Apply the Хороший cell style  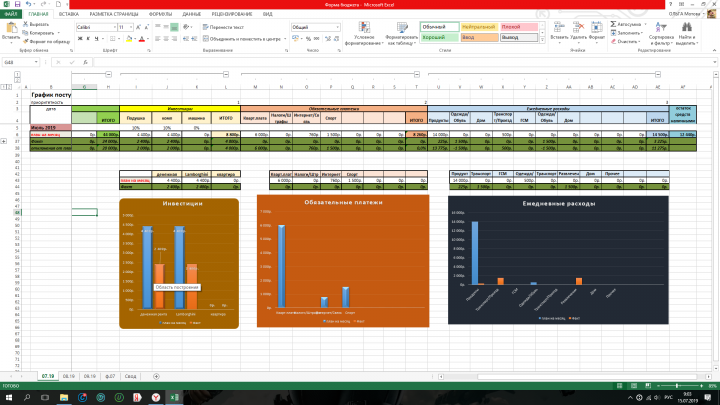tap(439, 37)
